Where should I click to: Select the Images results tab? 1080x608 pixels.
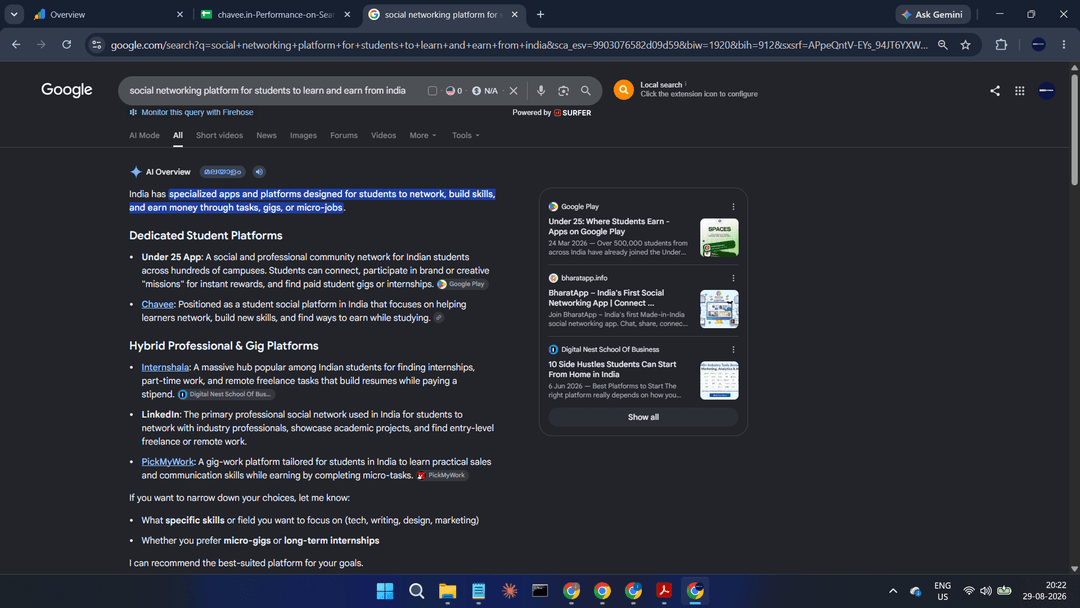pyautogui.click(x=303, y=136)
